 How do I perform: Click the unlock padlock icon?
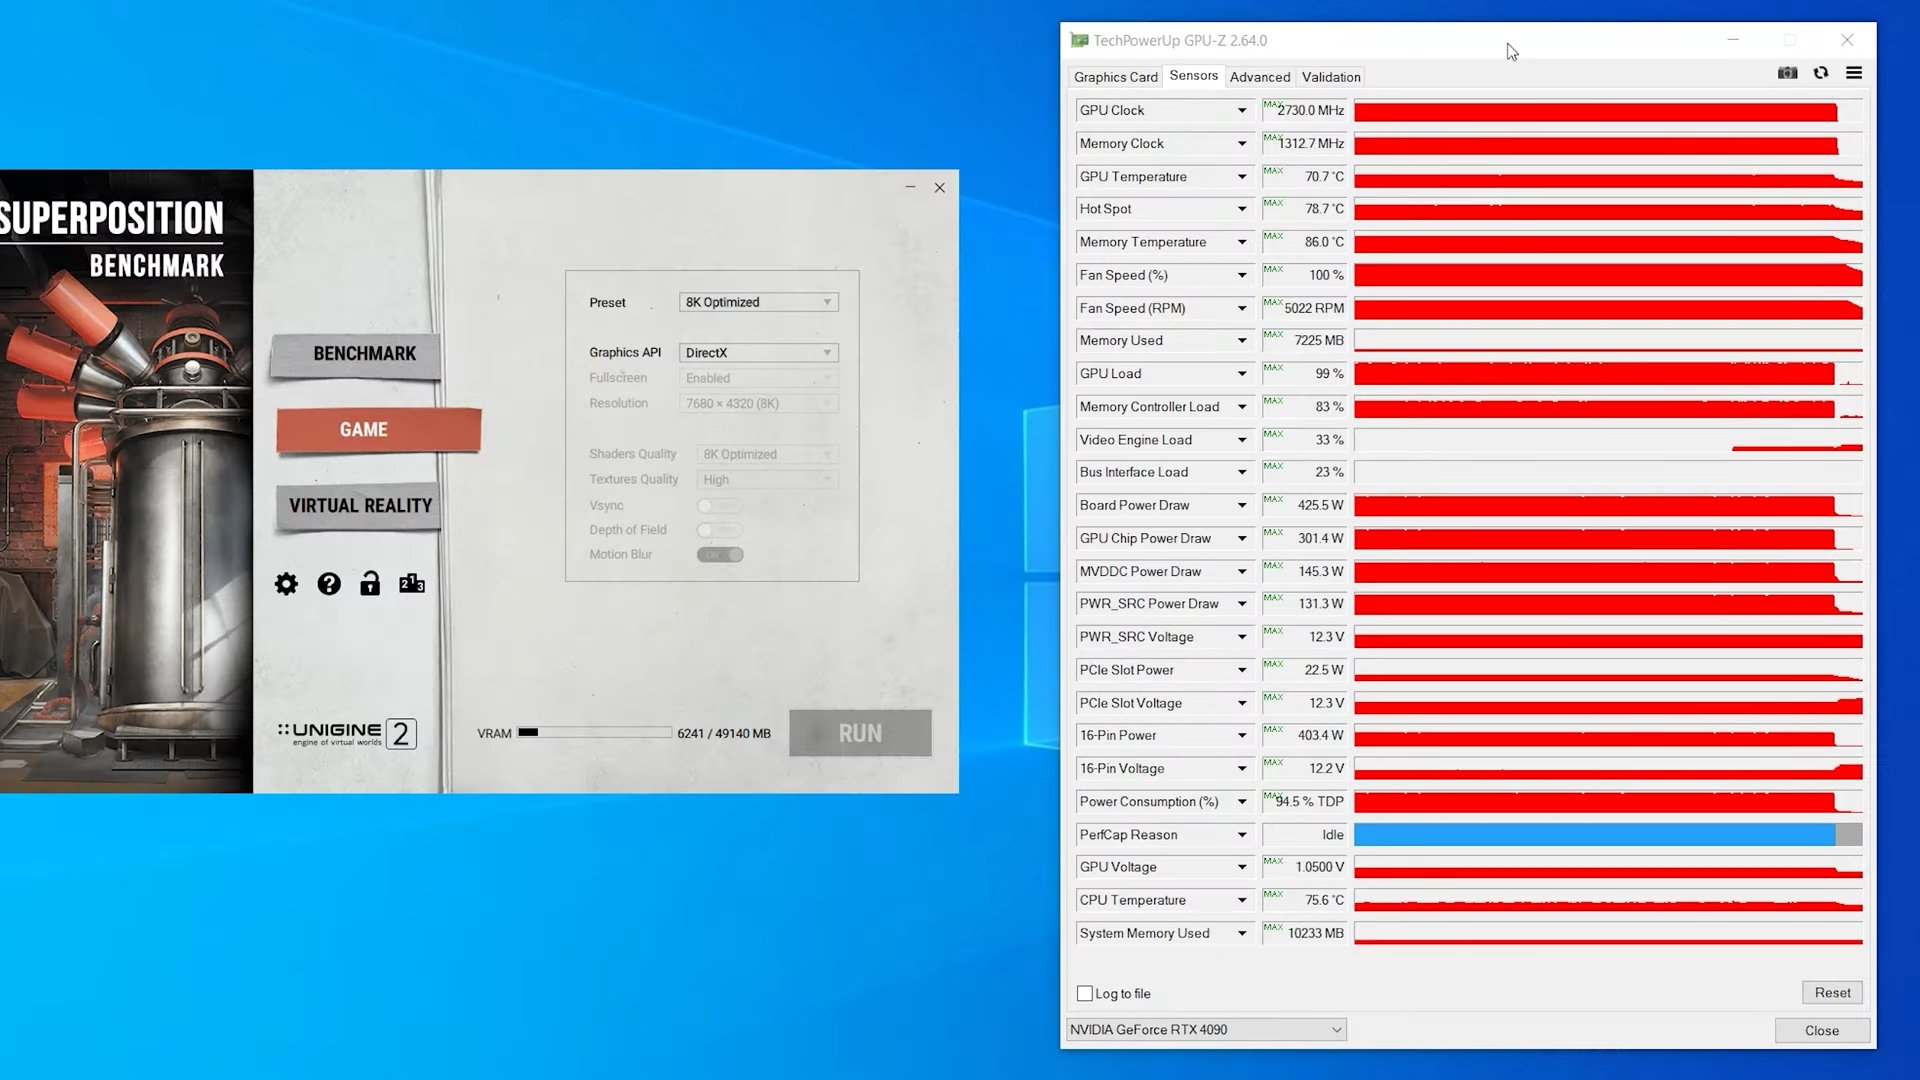(x=370, y=584)
